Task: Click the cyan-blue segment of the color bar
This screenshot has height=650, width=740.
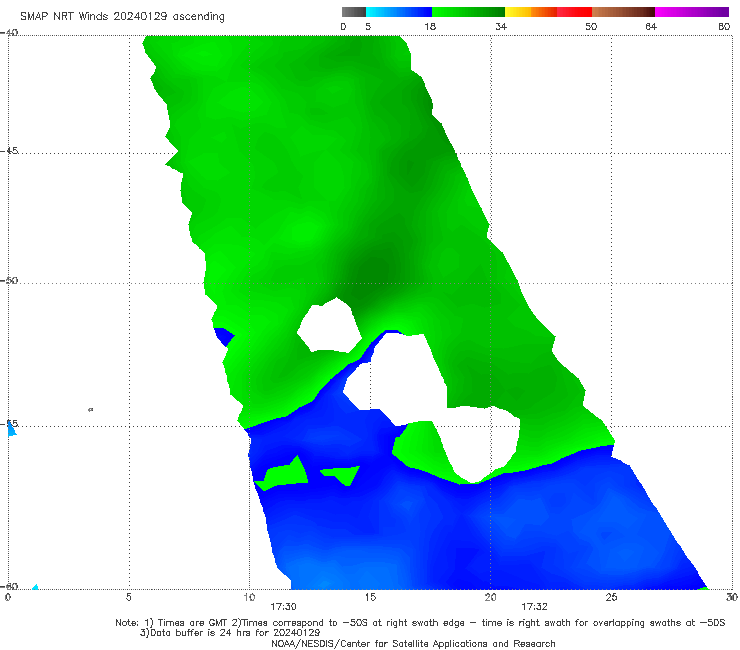Action: pyautogui.click(x=399, y=12)
